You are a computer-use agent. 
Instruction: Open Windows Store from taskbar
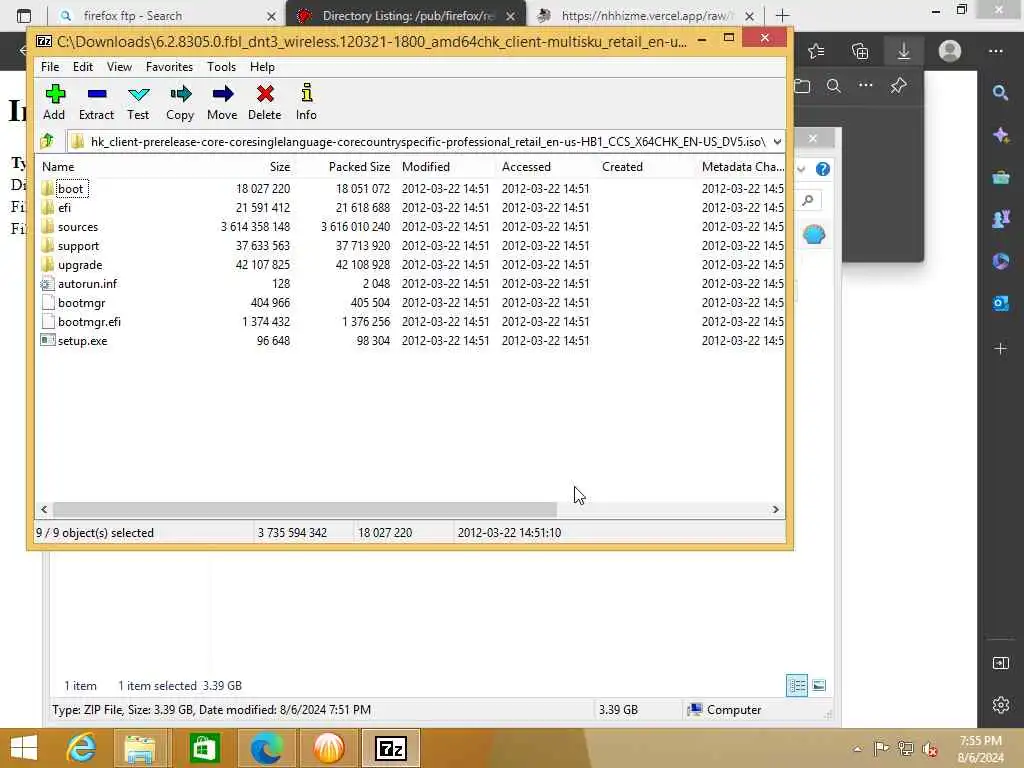(x=204, y=748)
